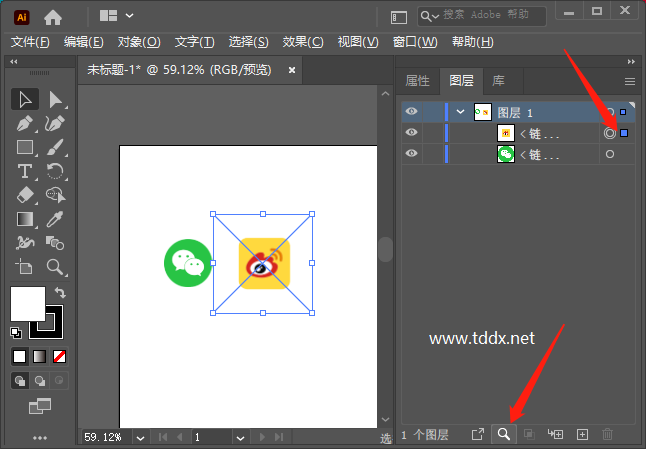Open the Layers panel options menu
The height and width of the screenshot is (449, 646).
tap(630, 82)
